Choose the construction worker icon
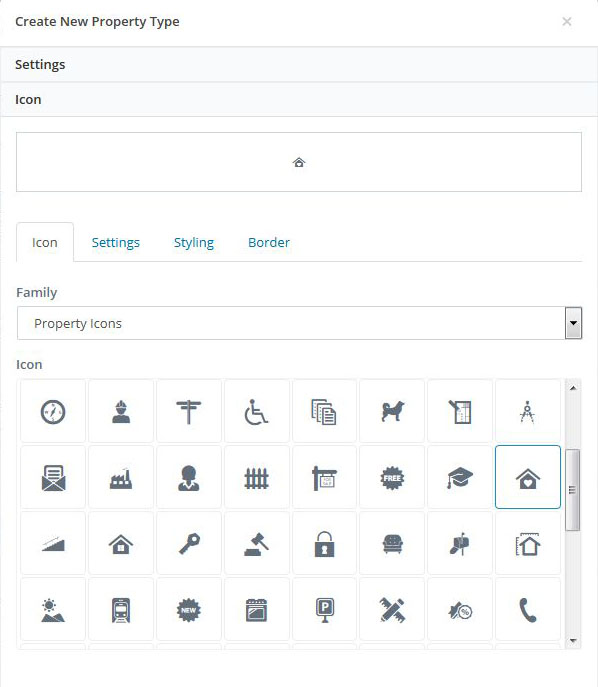 pos(121,411)
